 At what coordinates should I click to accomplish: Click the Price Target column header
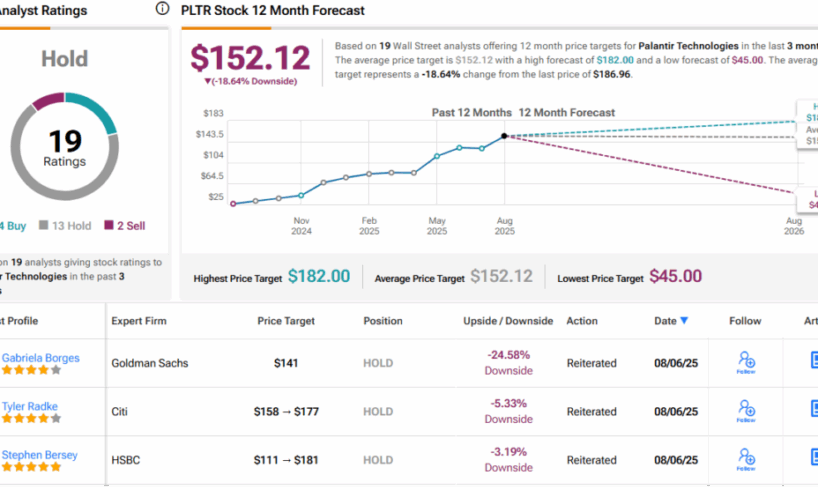click(x=286, y=321)
